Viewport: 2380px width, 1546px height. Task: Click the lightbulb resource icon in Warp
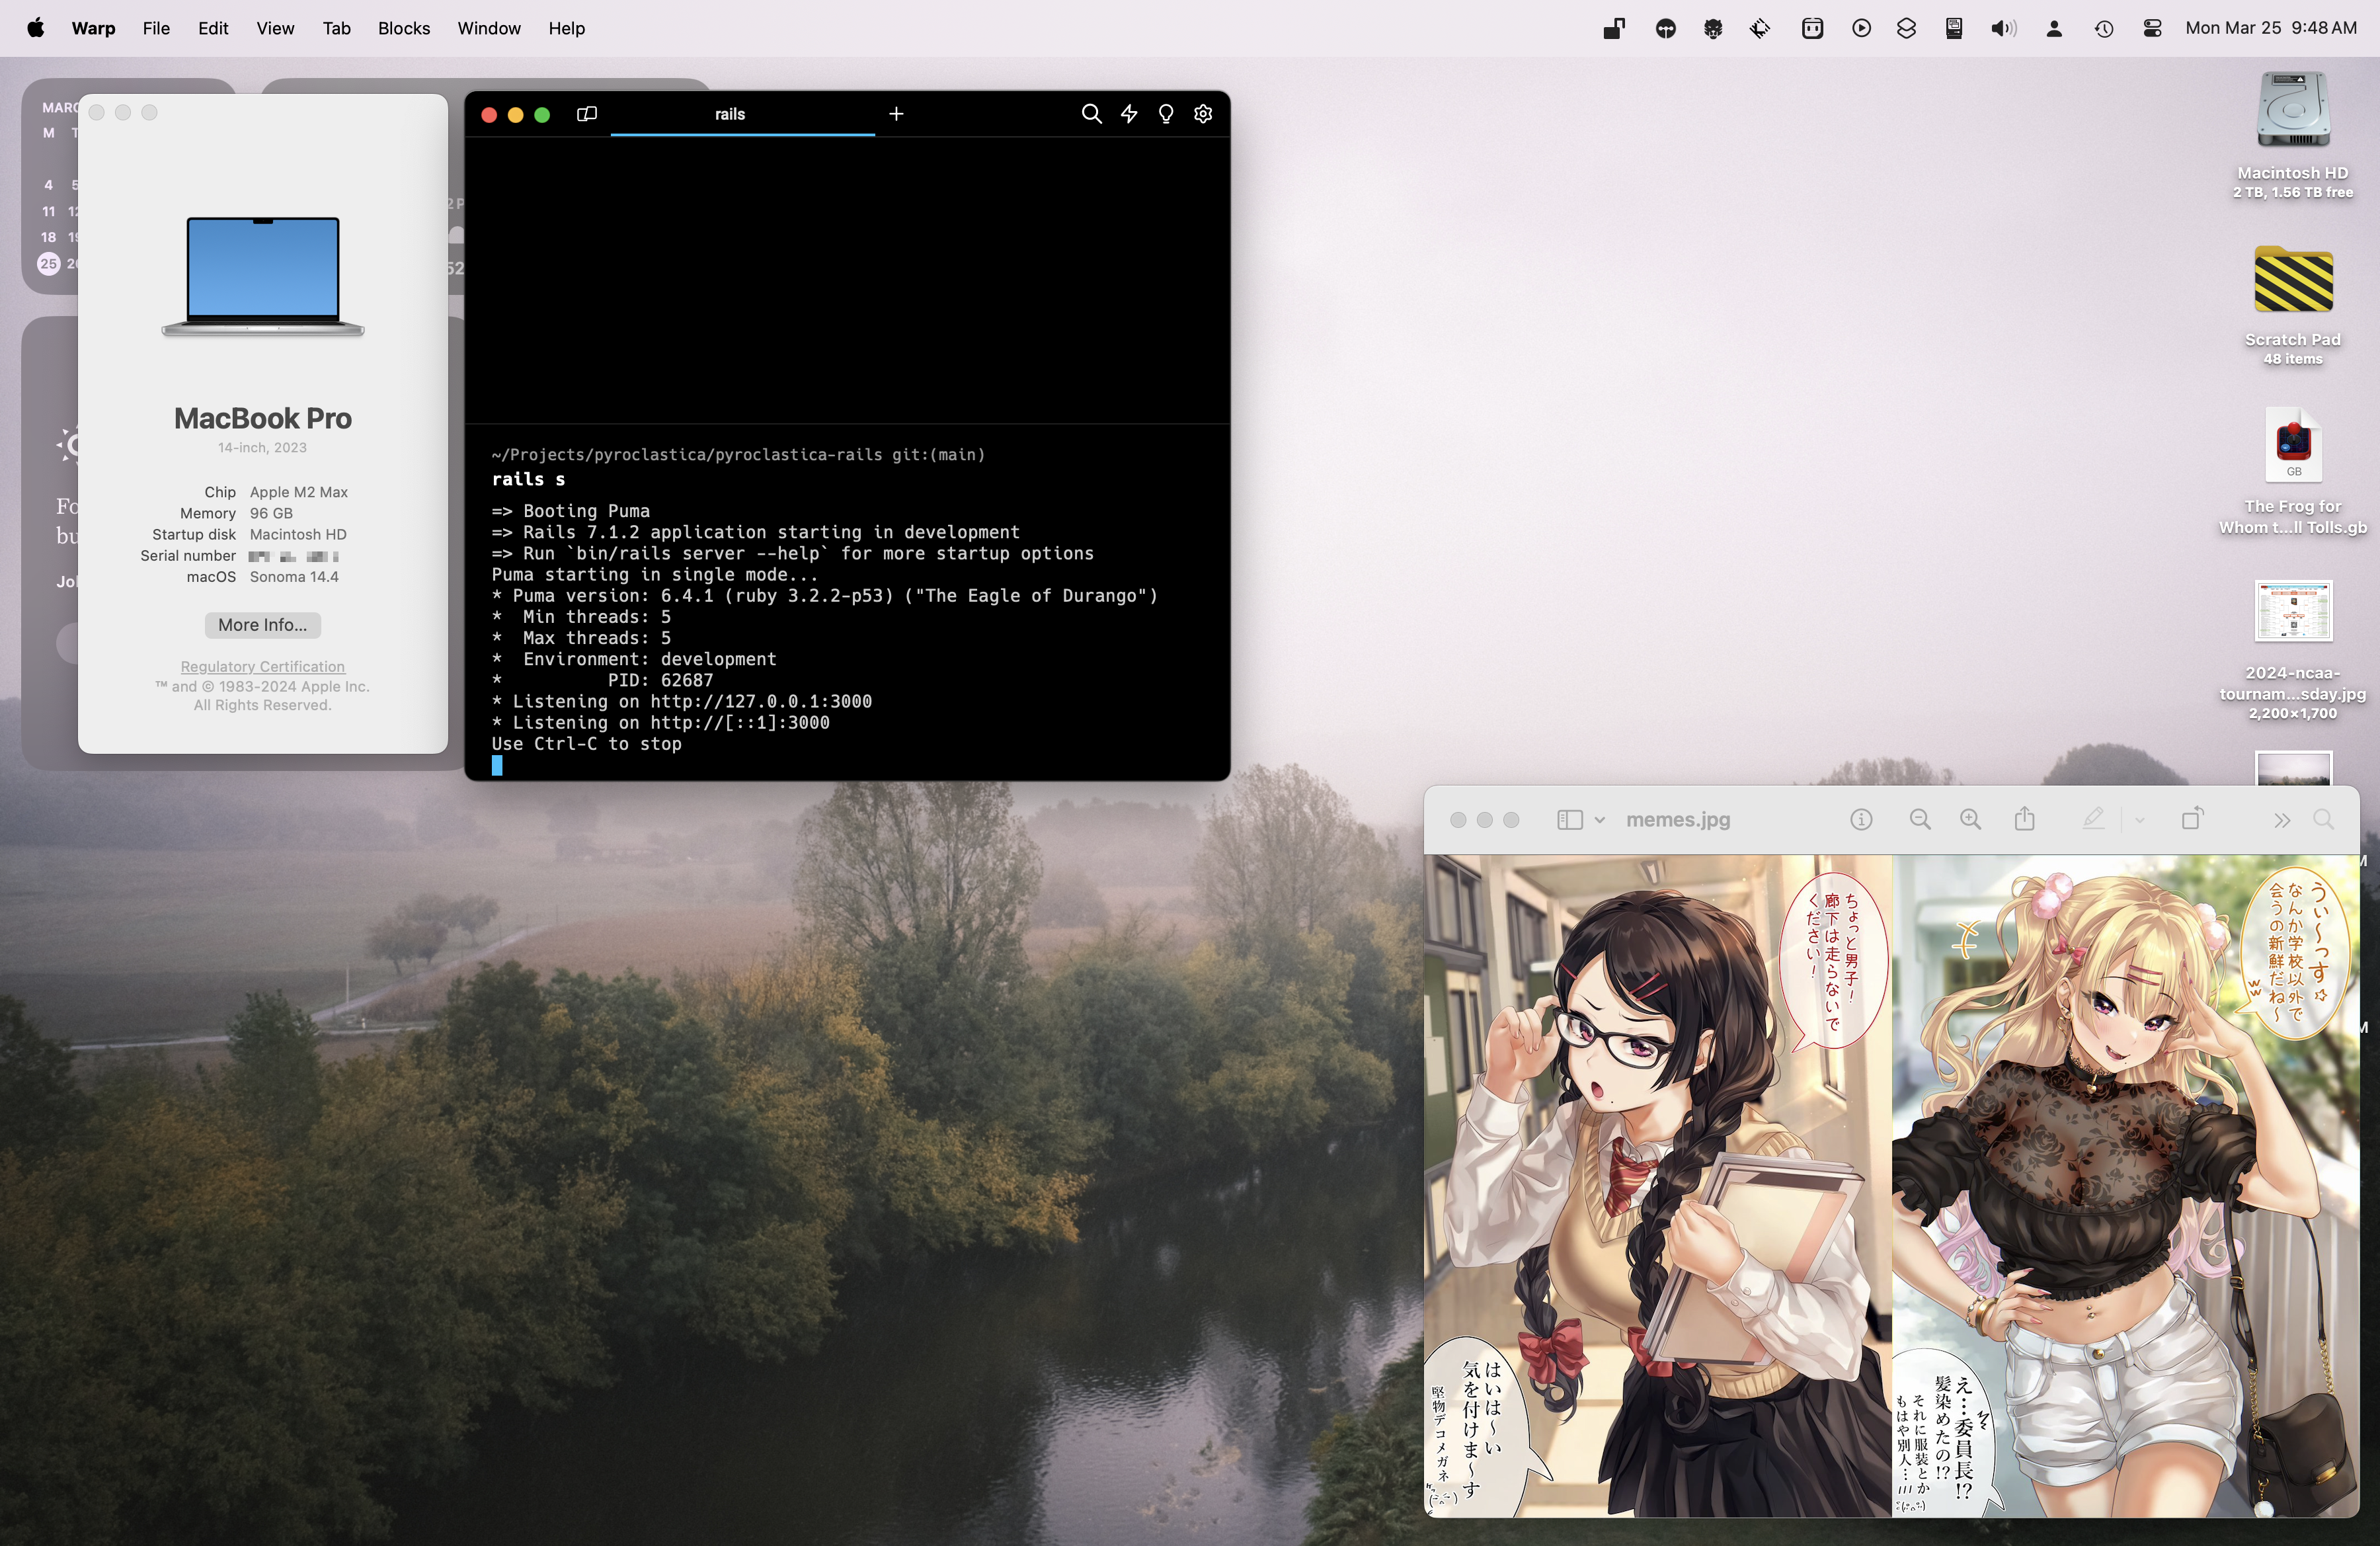coord(1166,114)
